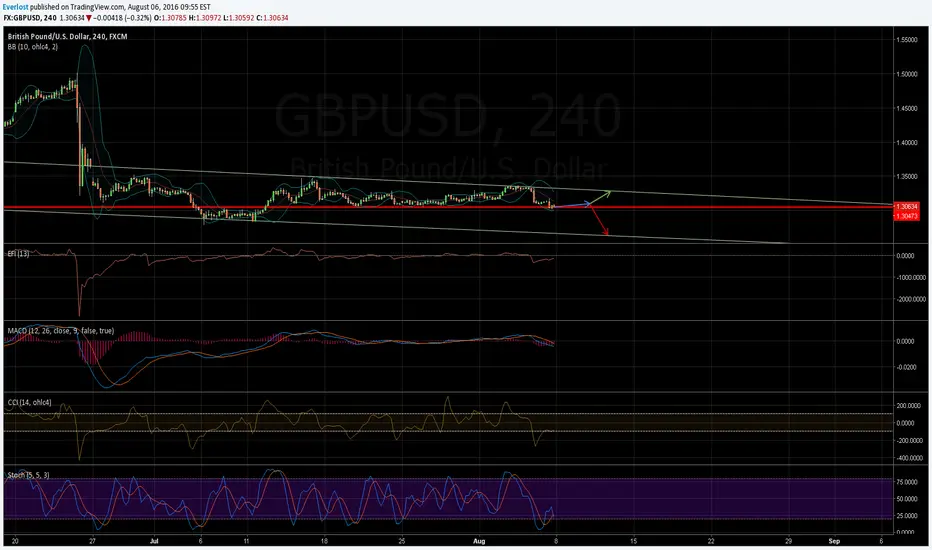Click the −0.00418 (−0.32%) change value
The image size is (932, 550).
(123, 18)
